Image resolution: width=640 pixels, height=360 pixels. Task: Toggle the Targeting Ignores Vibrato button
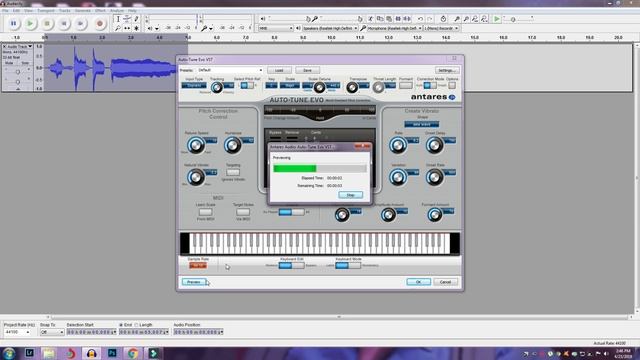[x=233, y=172]
